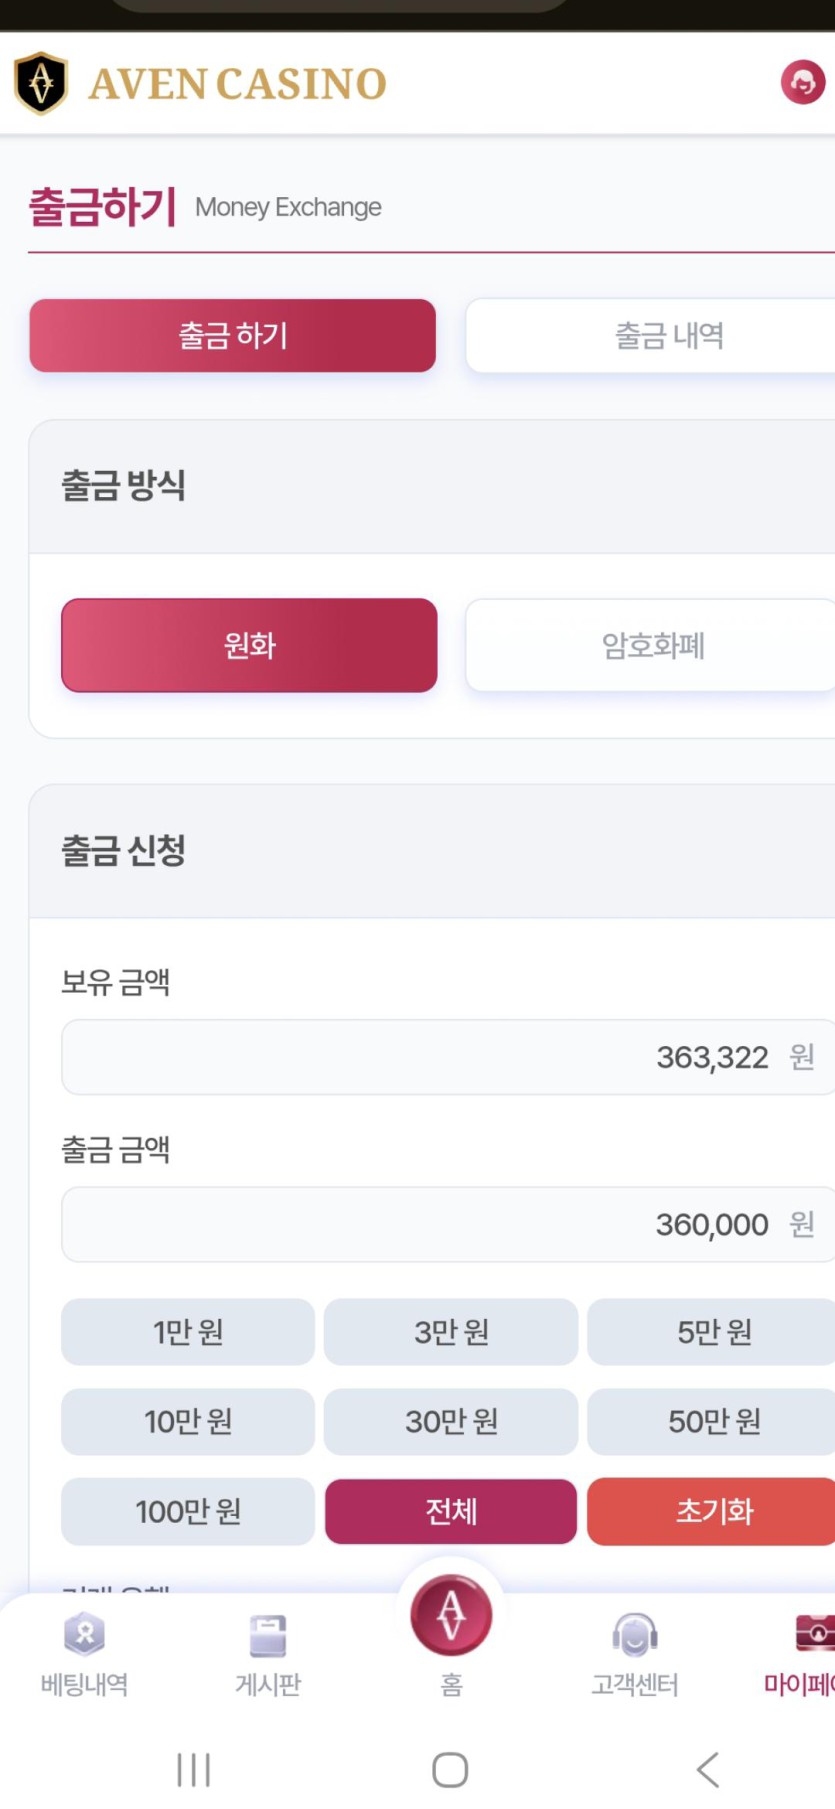Click the 보유 금액 balance field
This screenshot has height=1809, width=835.
pyautogui.click(x=448, y=1057)
